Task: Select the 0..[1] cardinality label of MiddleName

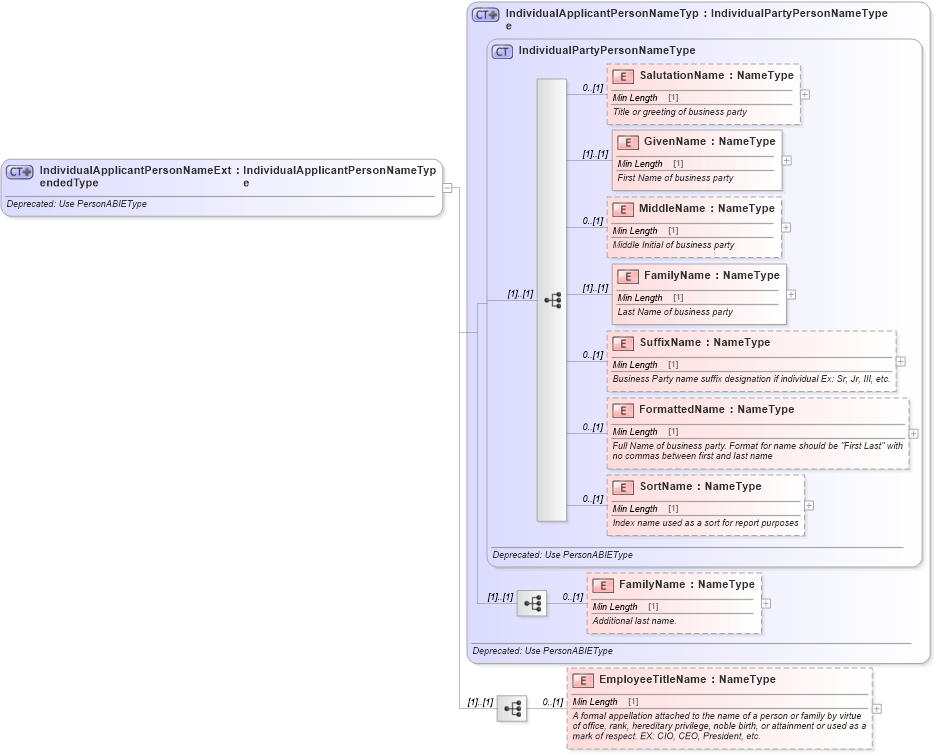Action: (592, 220)
